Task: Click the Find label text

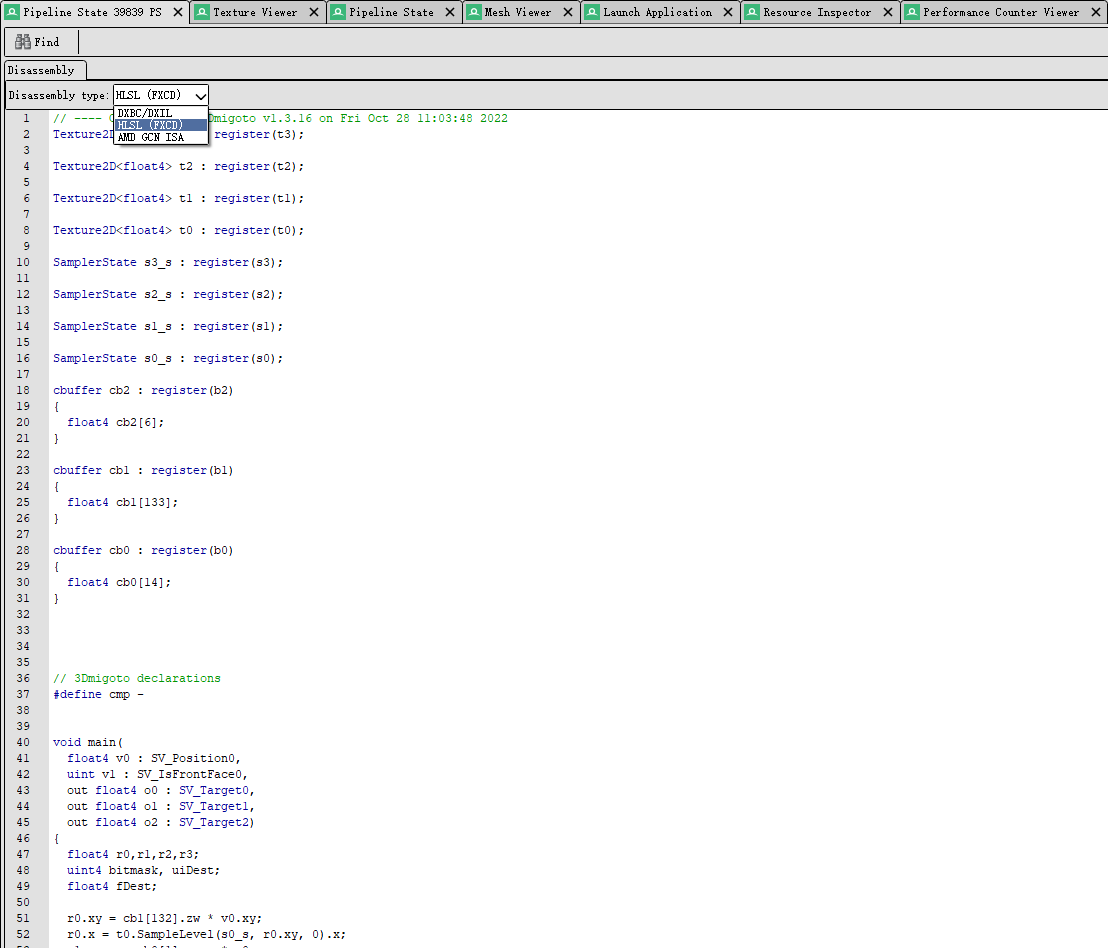Action: [x=47, y=42]
